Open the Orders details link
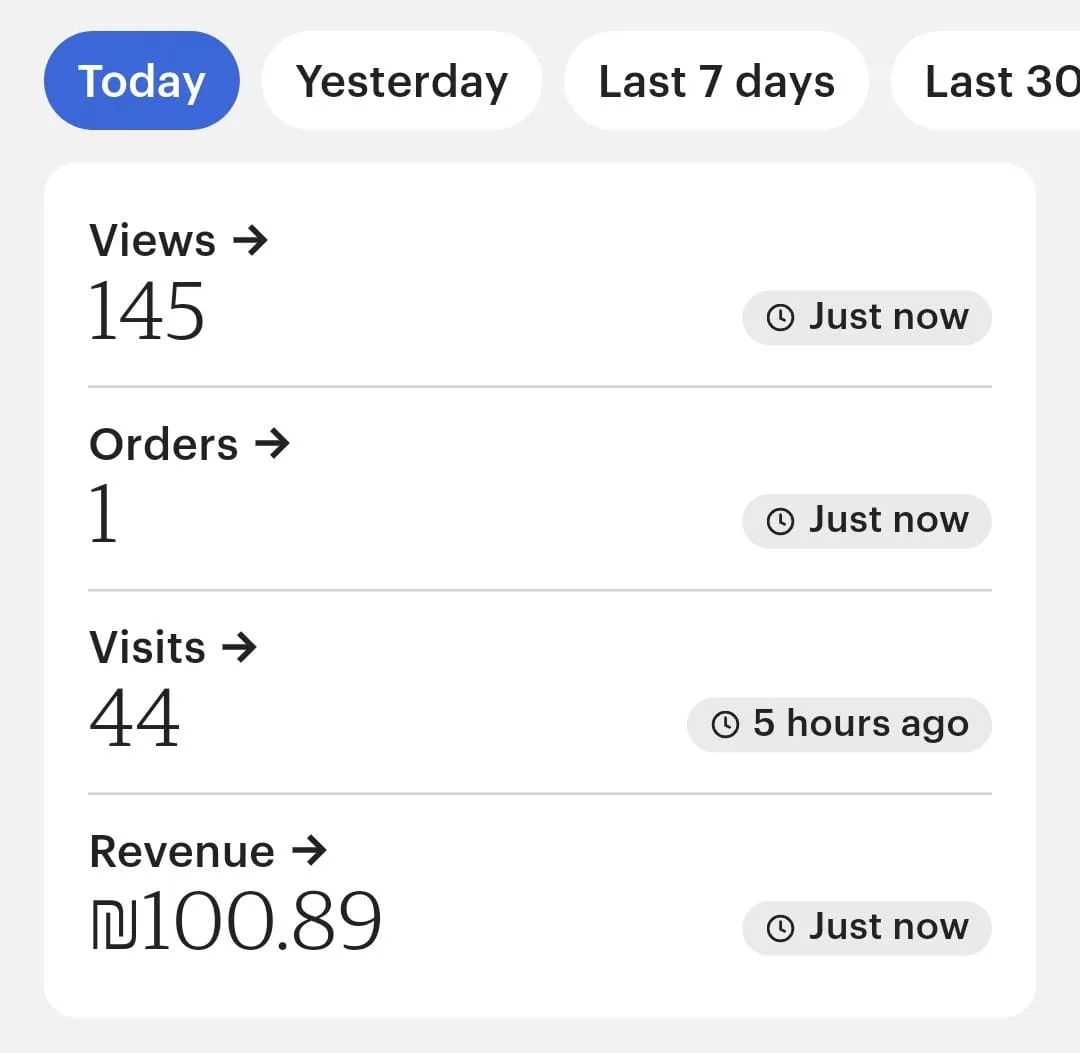The height and width of the screenshot is (1053, 1080). coord(164,444)
